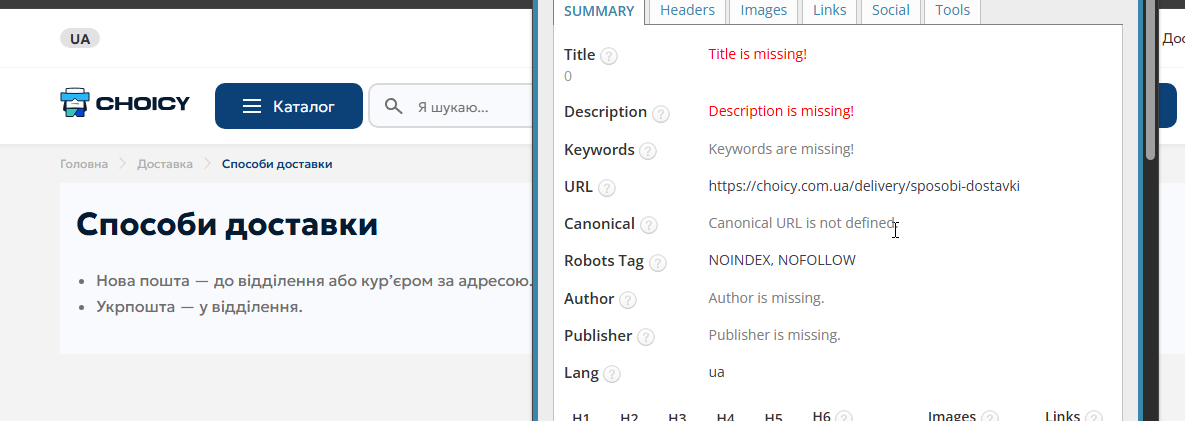Click 'Canonical URL is not defined' text

(802, 223)
